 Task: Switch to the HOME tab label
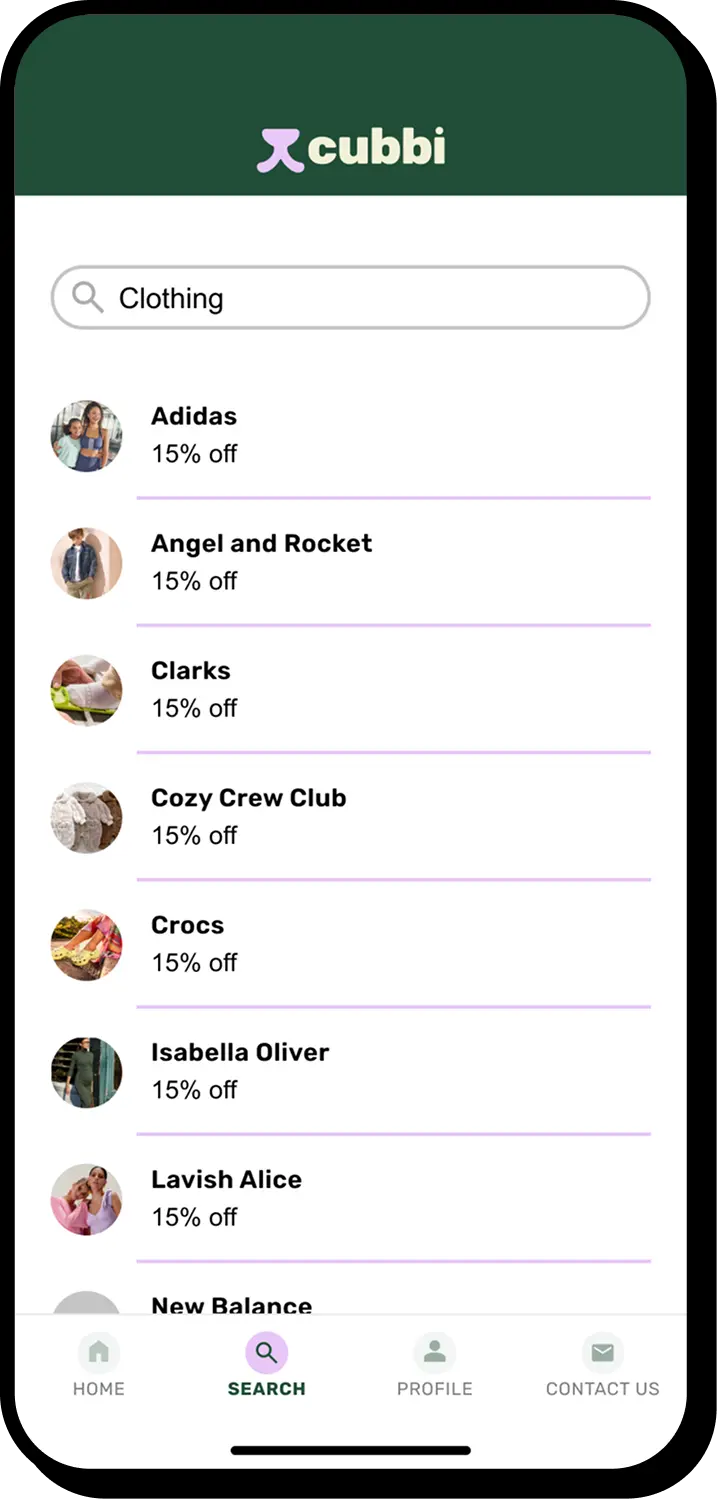(99, 1389)
